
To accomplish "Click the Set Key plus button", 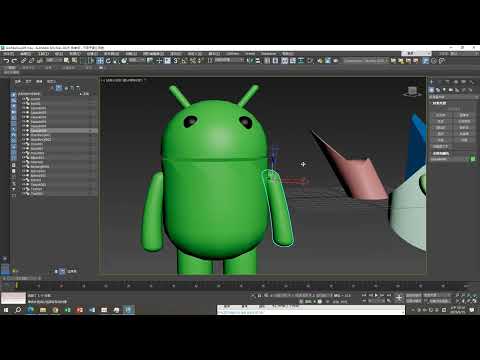I will (399, 298).
